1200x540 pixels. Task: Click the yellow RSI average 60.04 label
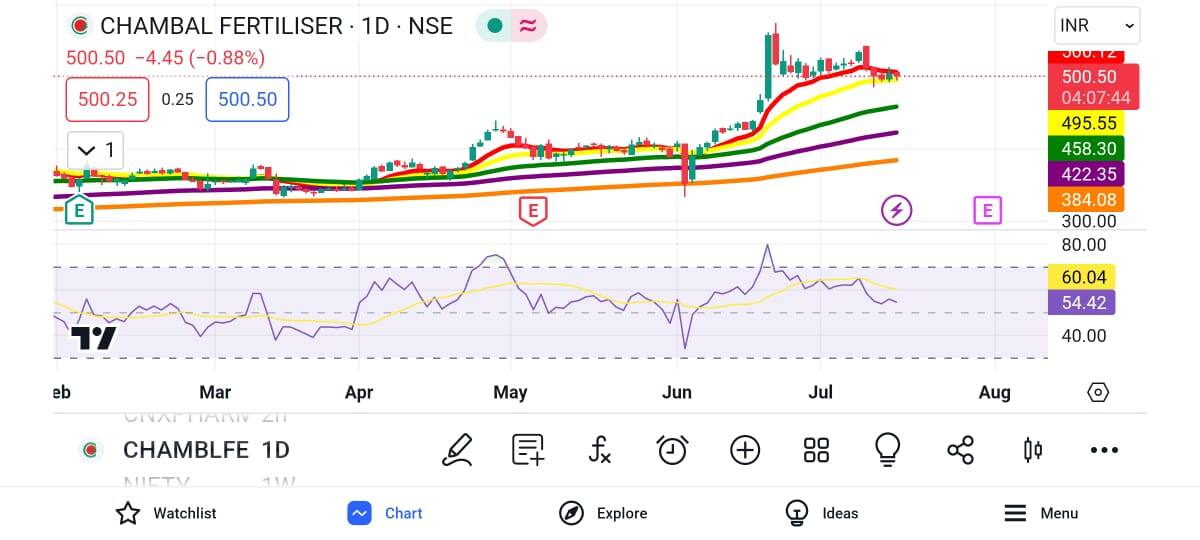tap(1081, 277)
